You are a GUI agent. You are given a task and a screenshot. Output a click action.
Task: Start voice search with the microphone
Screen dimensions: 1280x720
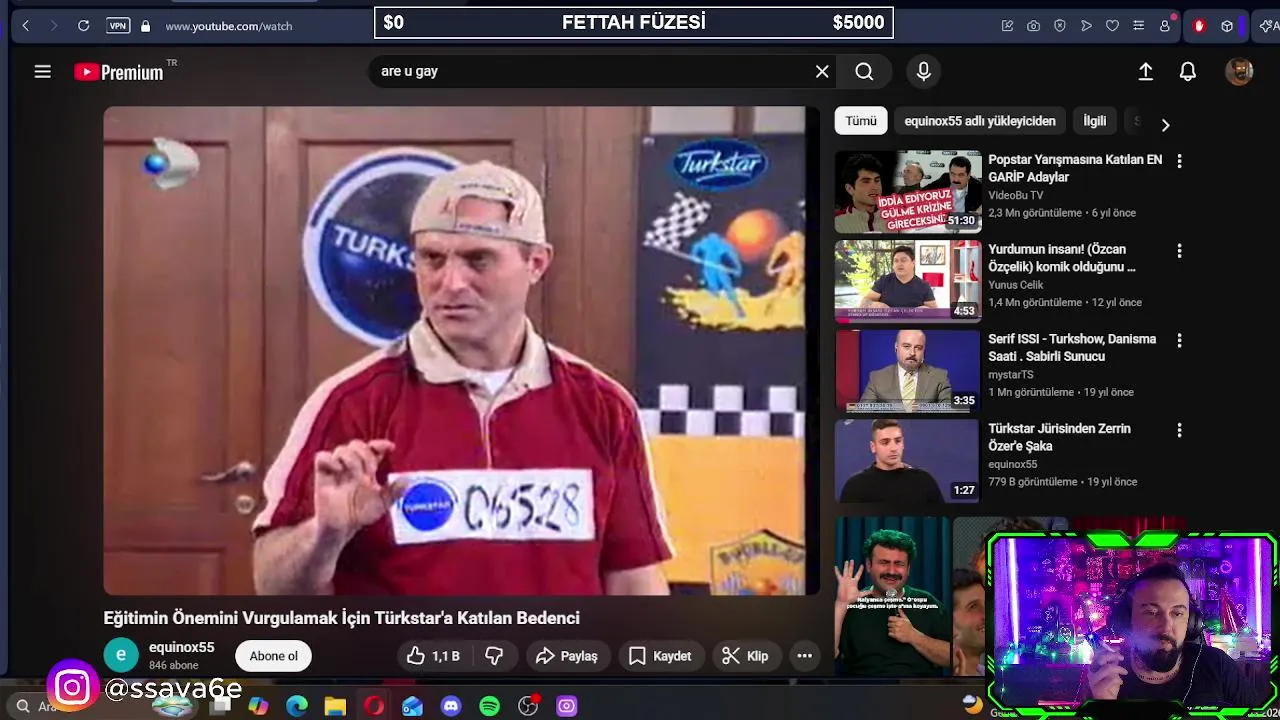[x=924, y=72]
